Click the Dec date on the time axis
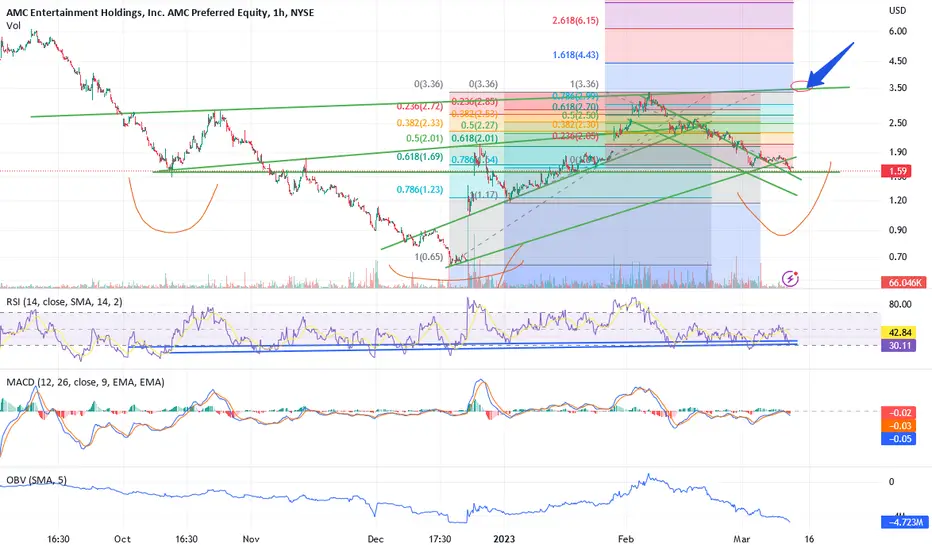Screen dimensions: 932x550 (375, 539)
